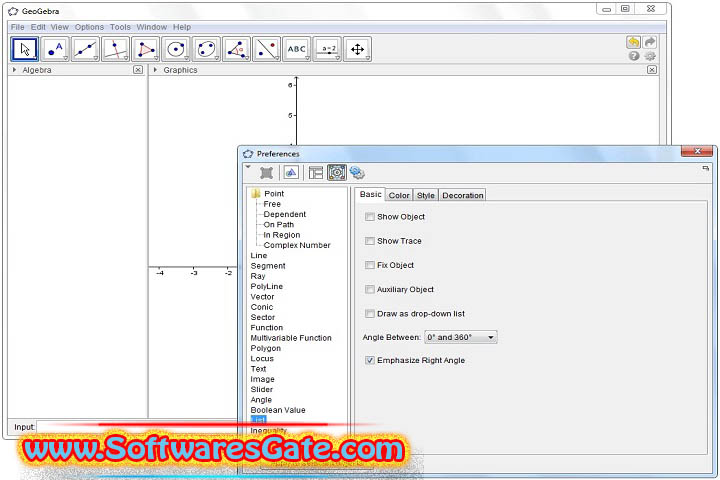Select Complex Number in tree
The image size is (720, 480).
[x=297, y=245]
